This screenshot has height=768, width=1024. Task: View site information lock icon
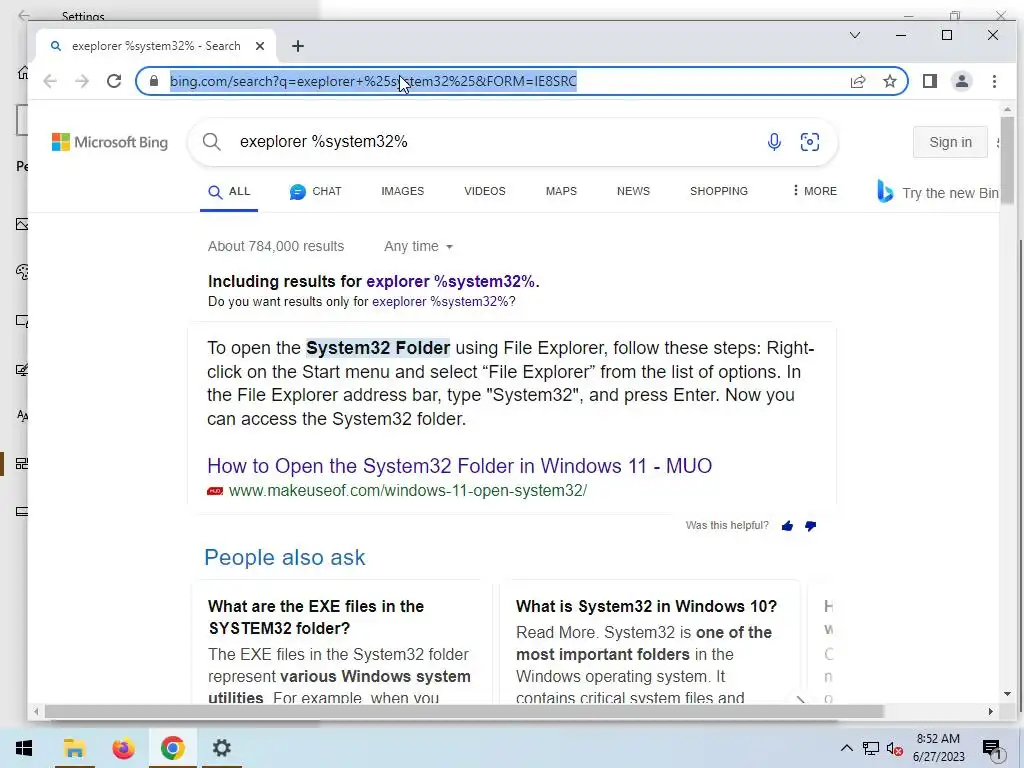click(x=153, y=81)
